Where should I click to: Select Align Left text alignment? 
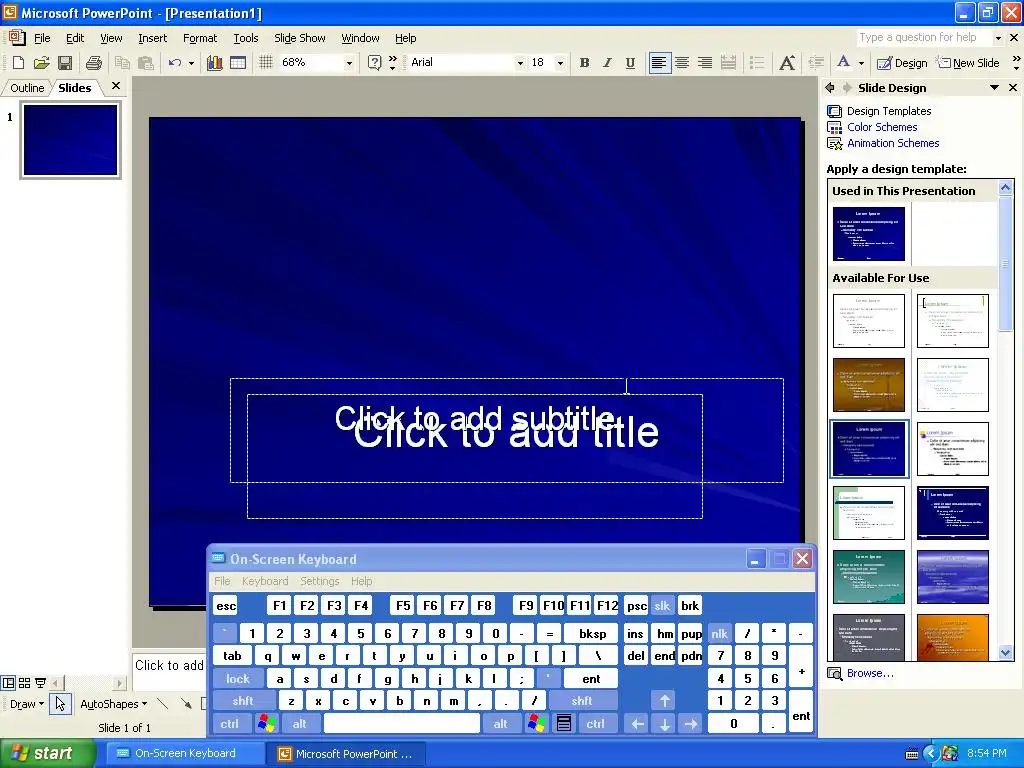(x=660, y=63)
